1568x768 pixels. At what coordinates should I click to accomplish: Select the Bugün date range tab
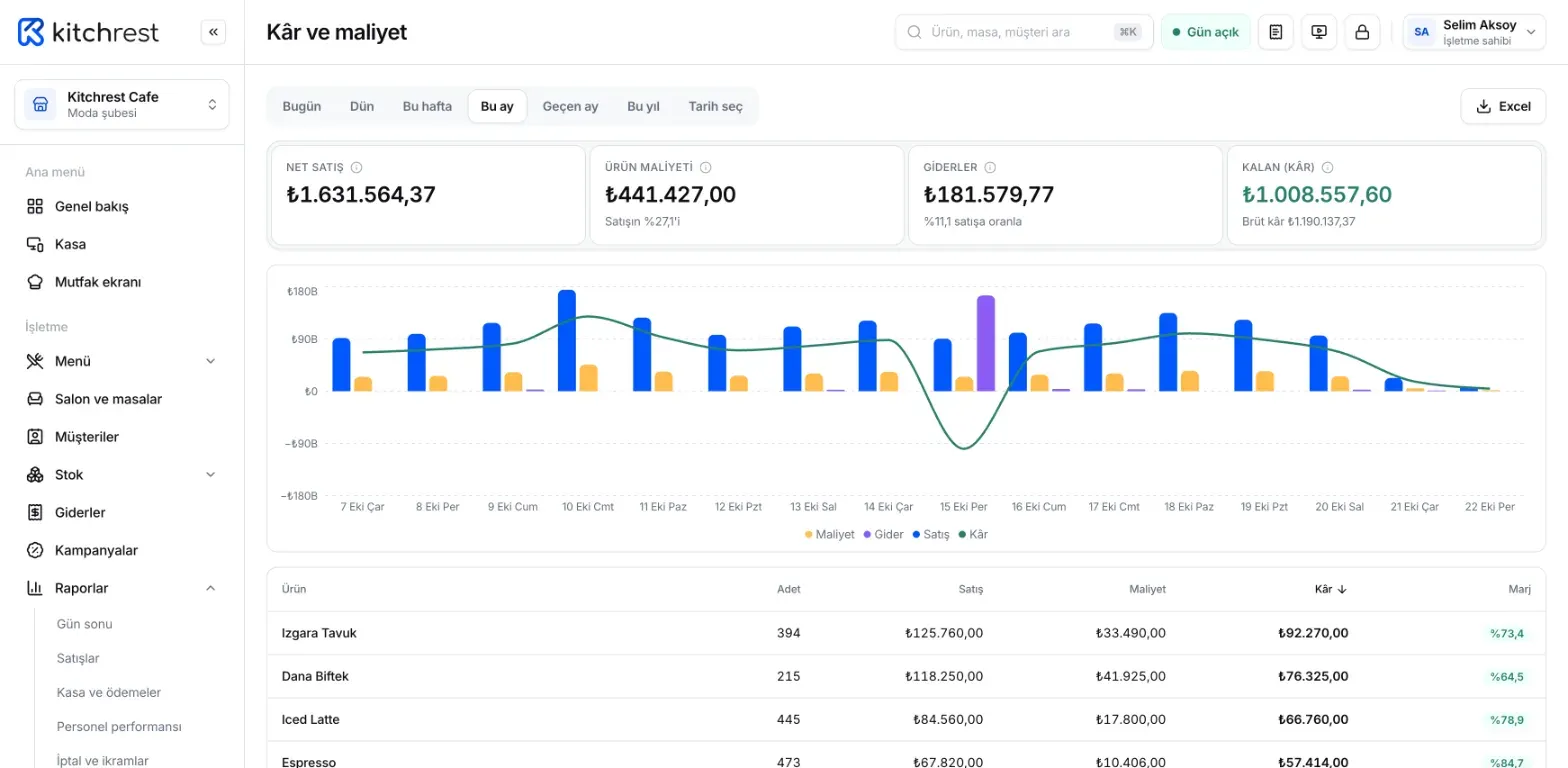[x=302, y=106]
